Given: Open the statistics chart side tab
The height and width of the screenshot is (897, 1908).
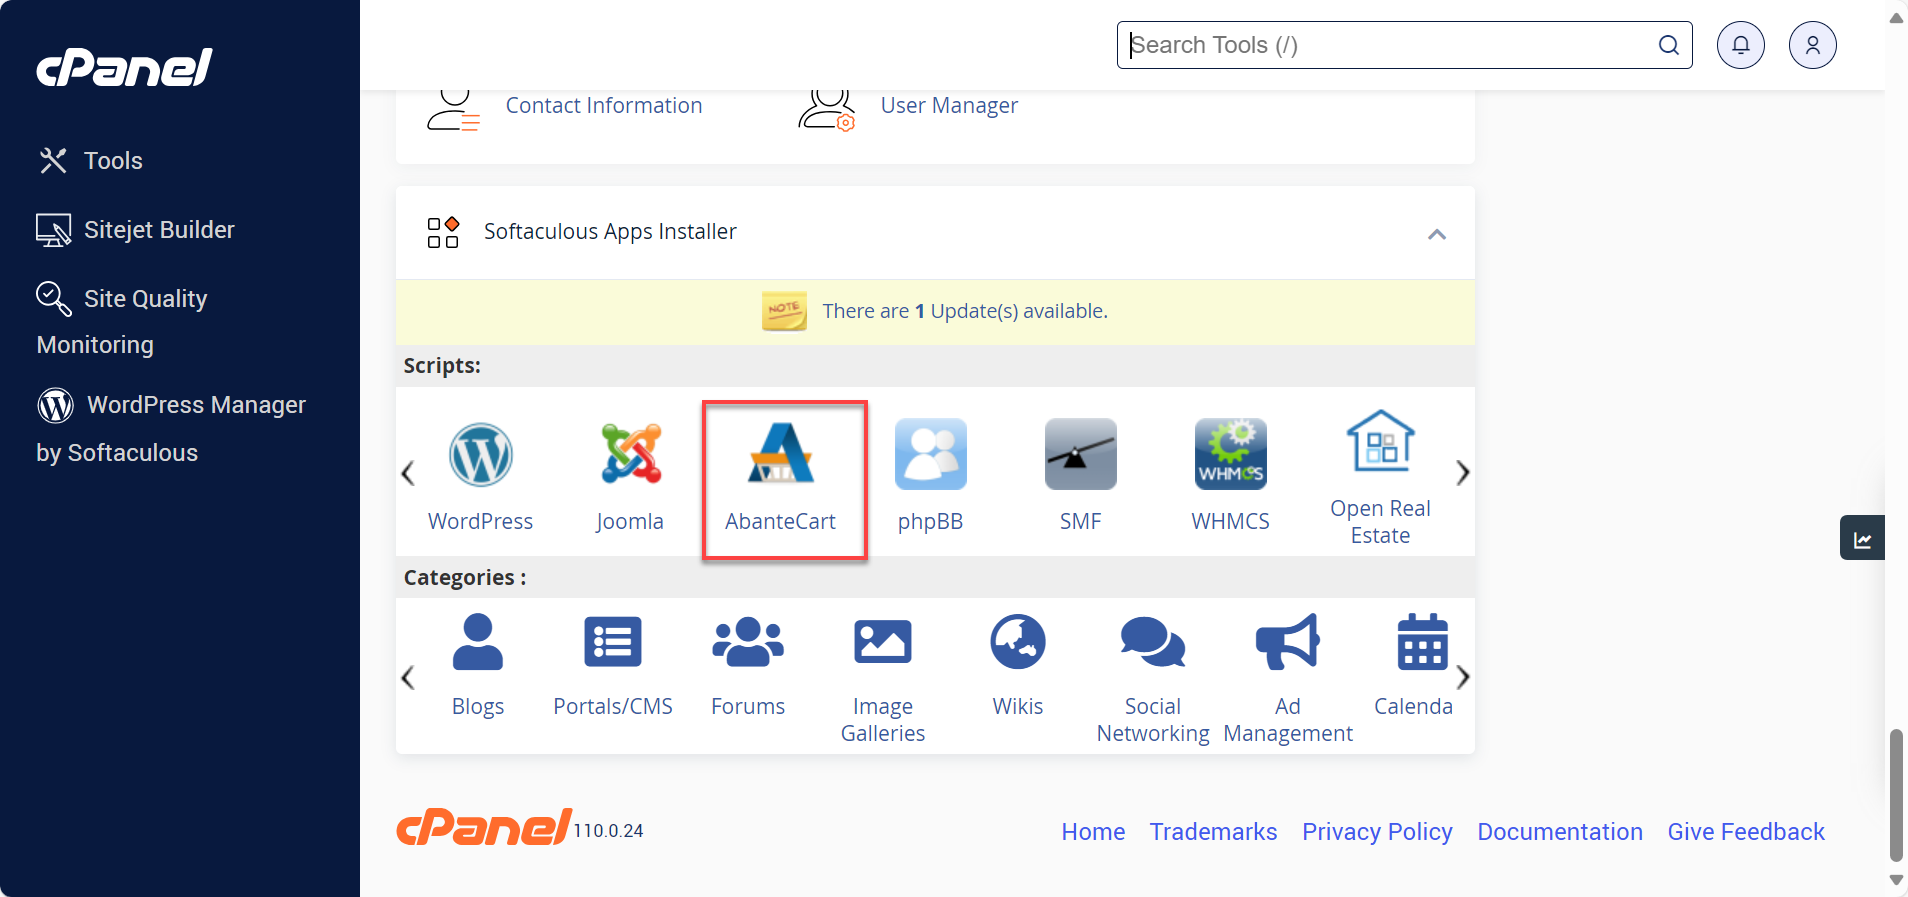Looking at the screenshot, I should pyautogui.click(x=1862, y=539).
